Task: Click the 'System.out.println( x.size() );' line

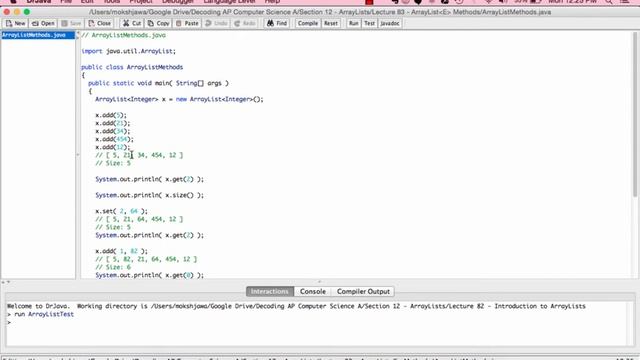Action: (x=149, y=195)
